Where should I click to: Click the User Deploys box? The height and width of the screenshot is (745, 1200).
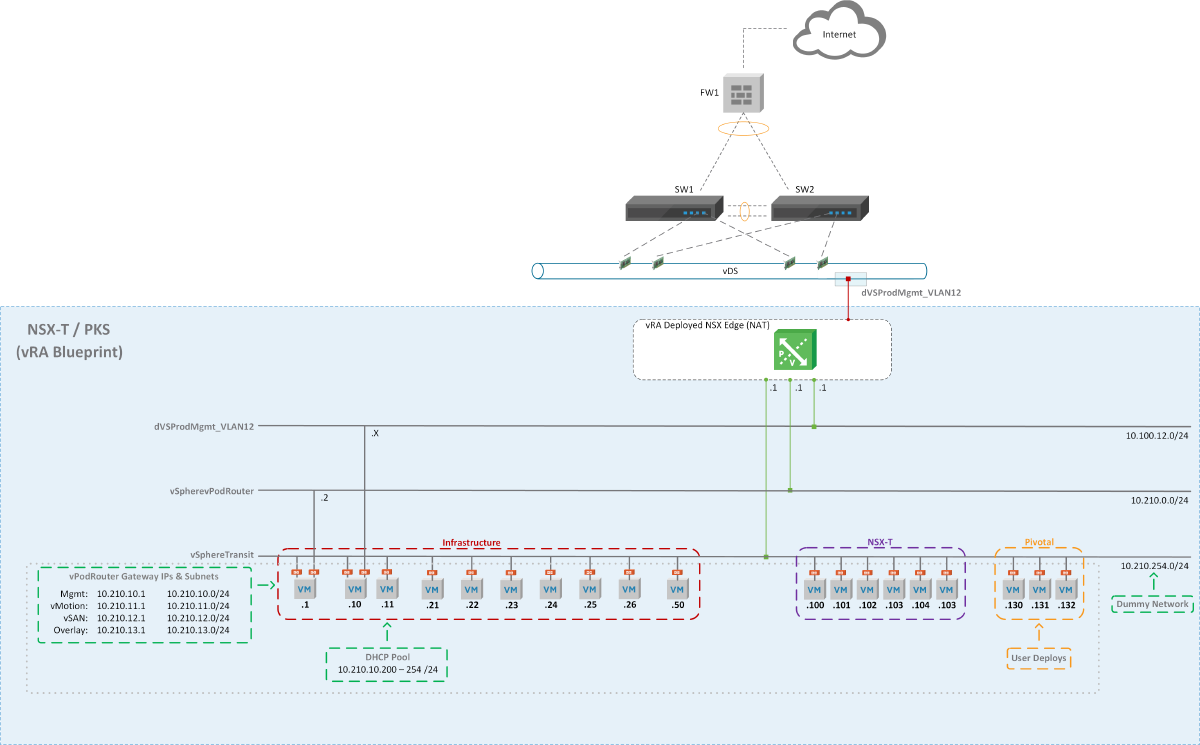(x=1038, y=658)
